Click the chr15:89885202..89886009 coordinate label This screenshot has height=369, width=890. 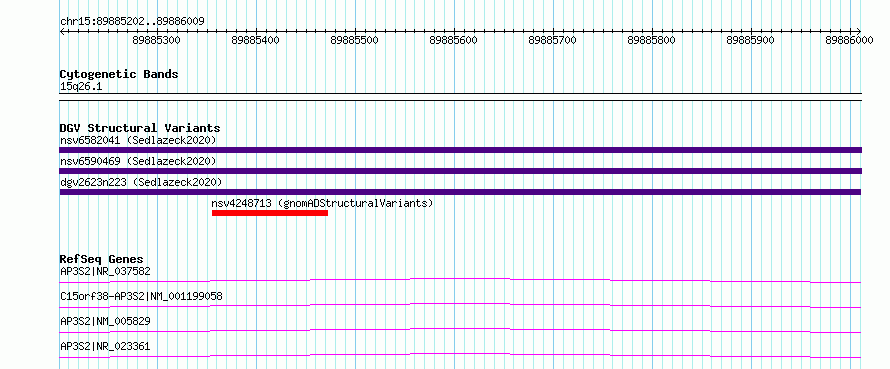tap(132, 22)
